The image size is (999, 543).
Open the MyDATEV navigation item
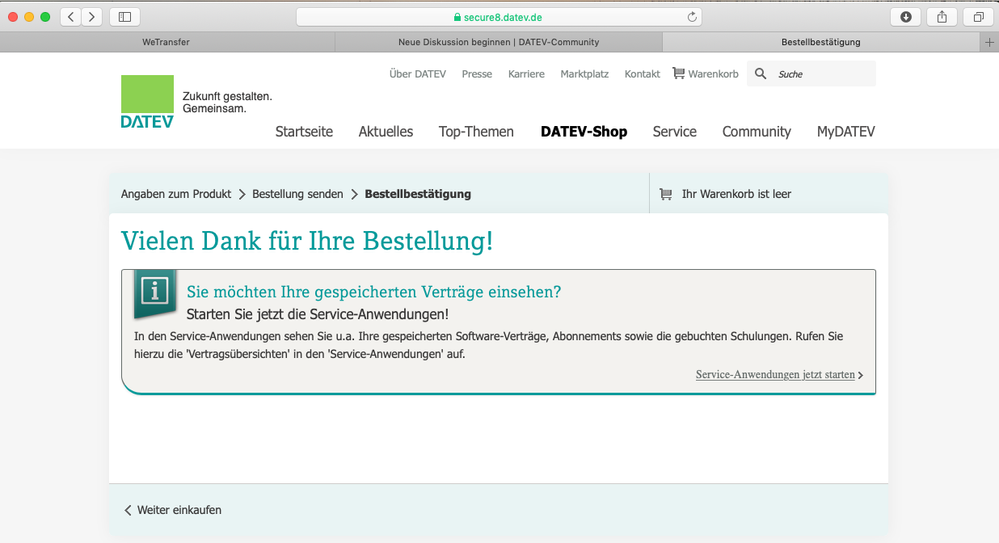pyautogui.click(x=845, y=132)
